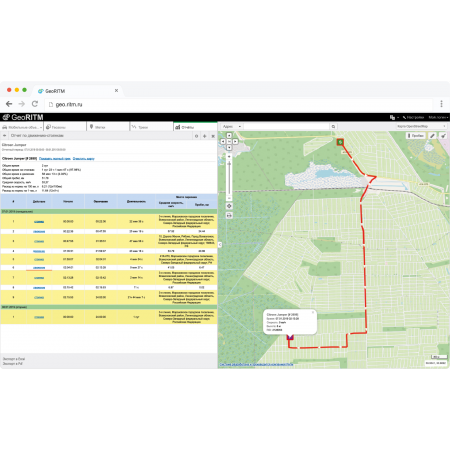Image resolution: width=450 pixels, height=450 pixels.
Task: Click the map zoom slider handle
Action: coord(229,164)
